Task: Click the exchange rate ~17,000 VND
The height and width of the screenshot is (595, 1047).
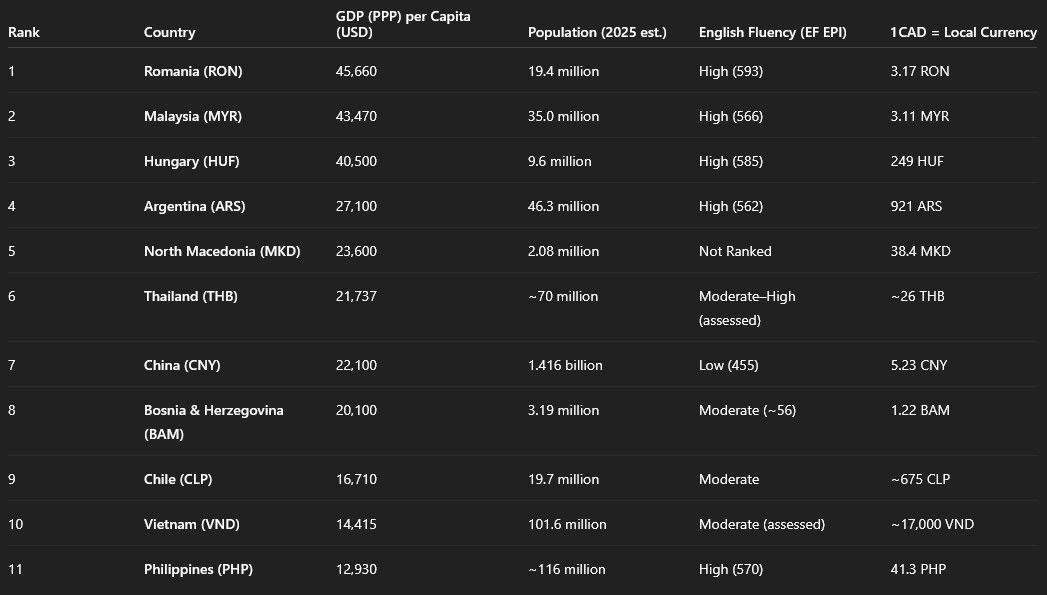Action: click(932, 524)
